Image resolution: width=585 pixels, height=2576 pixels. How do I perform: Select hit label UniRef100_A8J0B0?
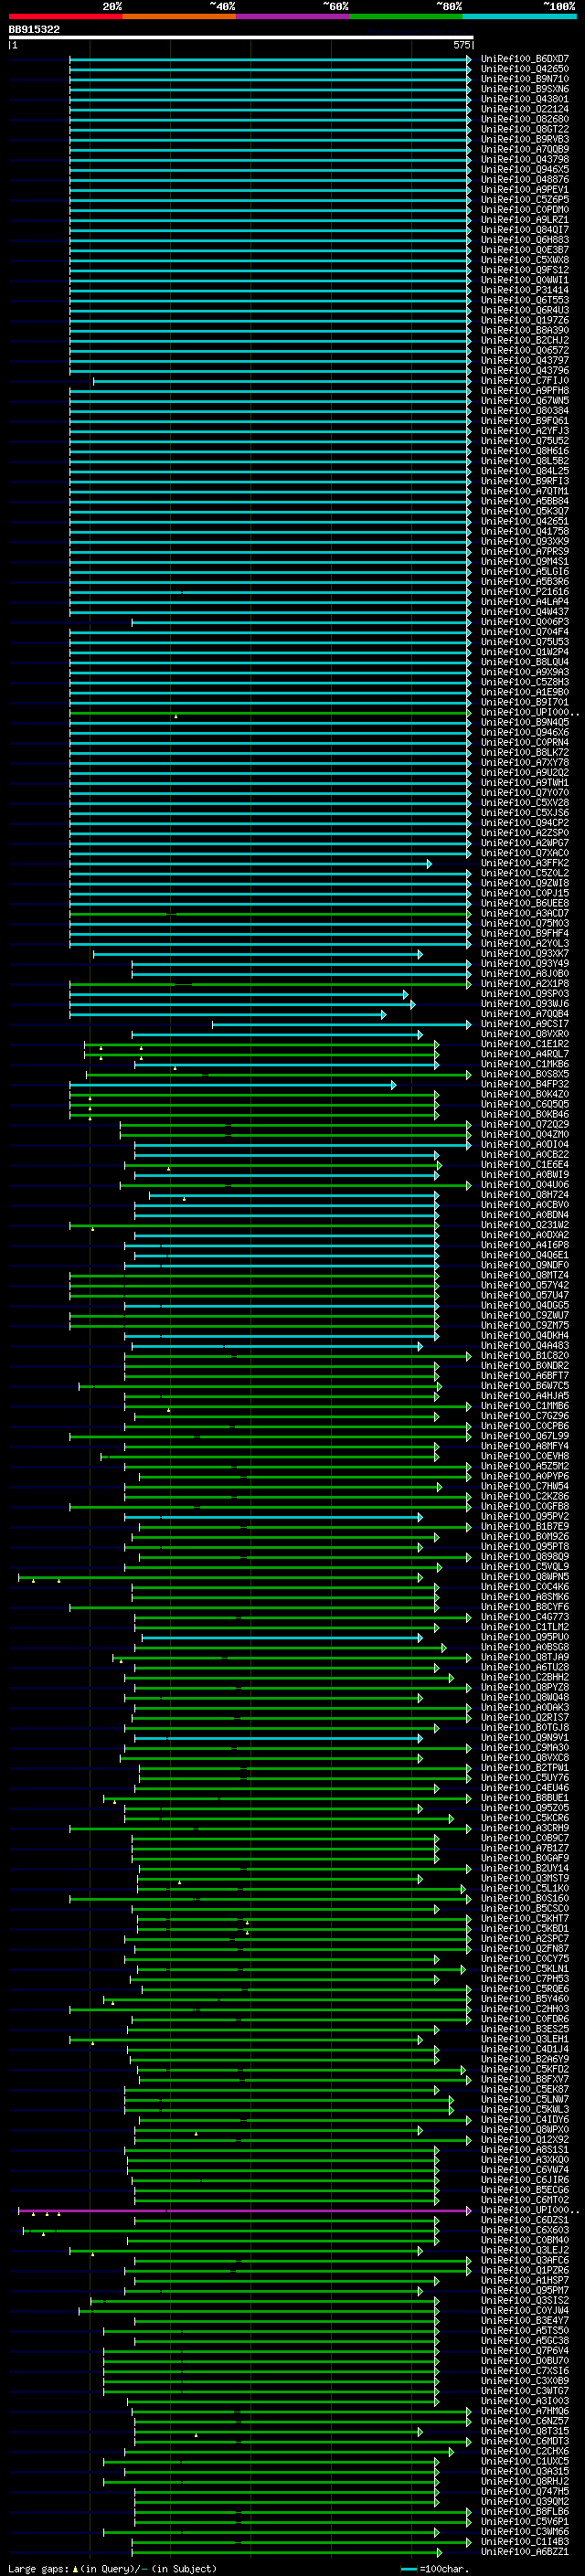525,974
